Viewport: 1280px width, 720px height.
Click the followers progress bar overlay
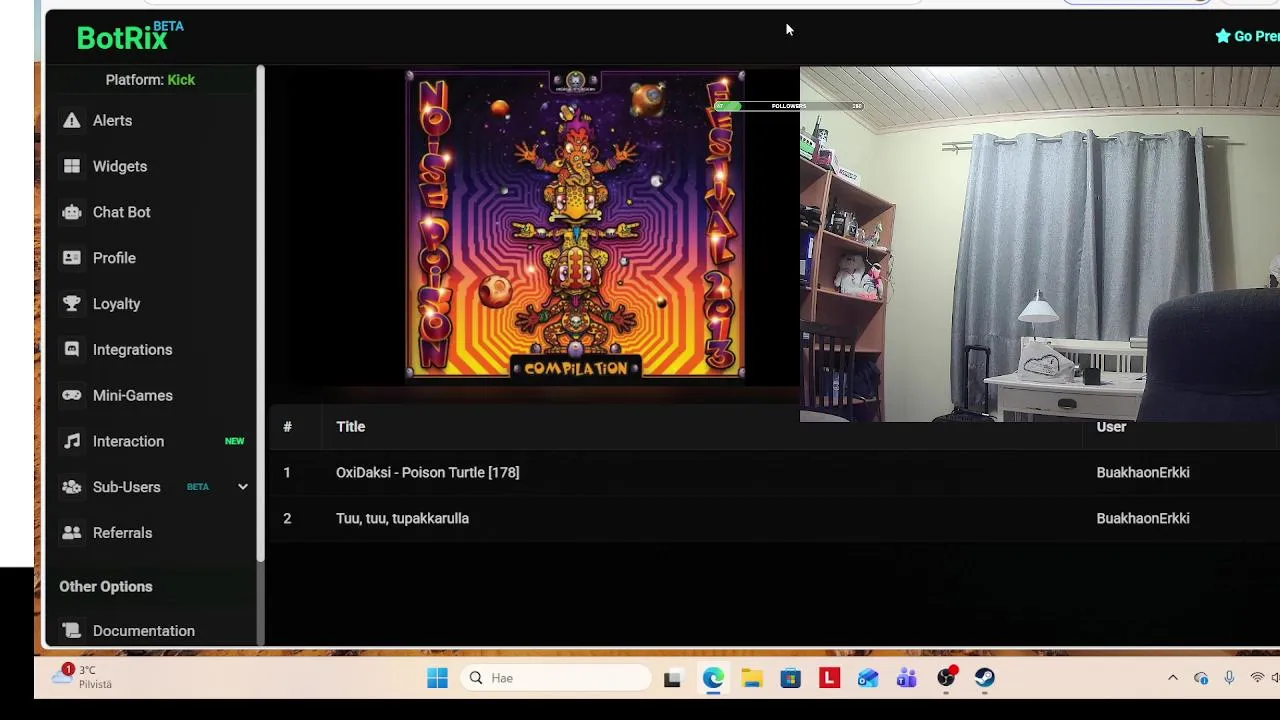pyautogui.click(x=788, y=106)
